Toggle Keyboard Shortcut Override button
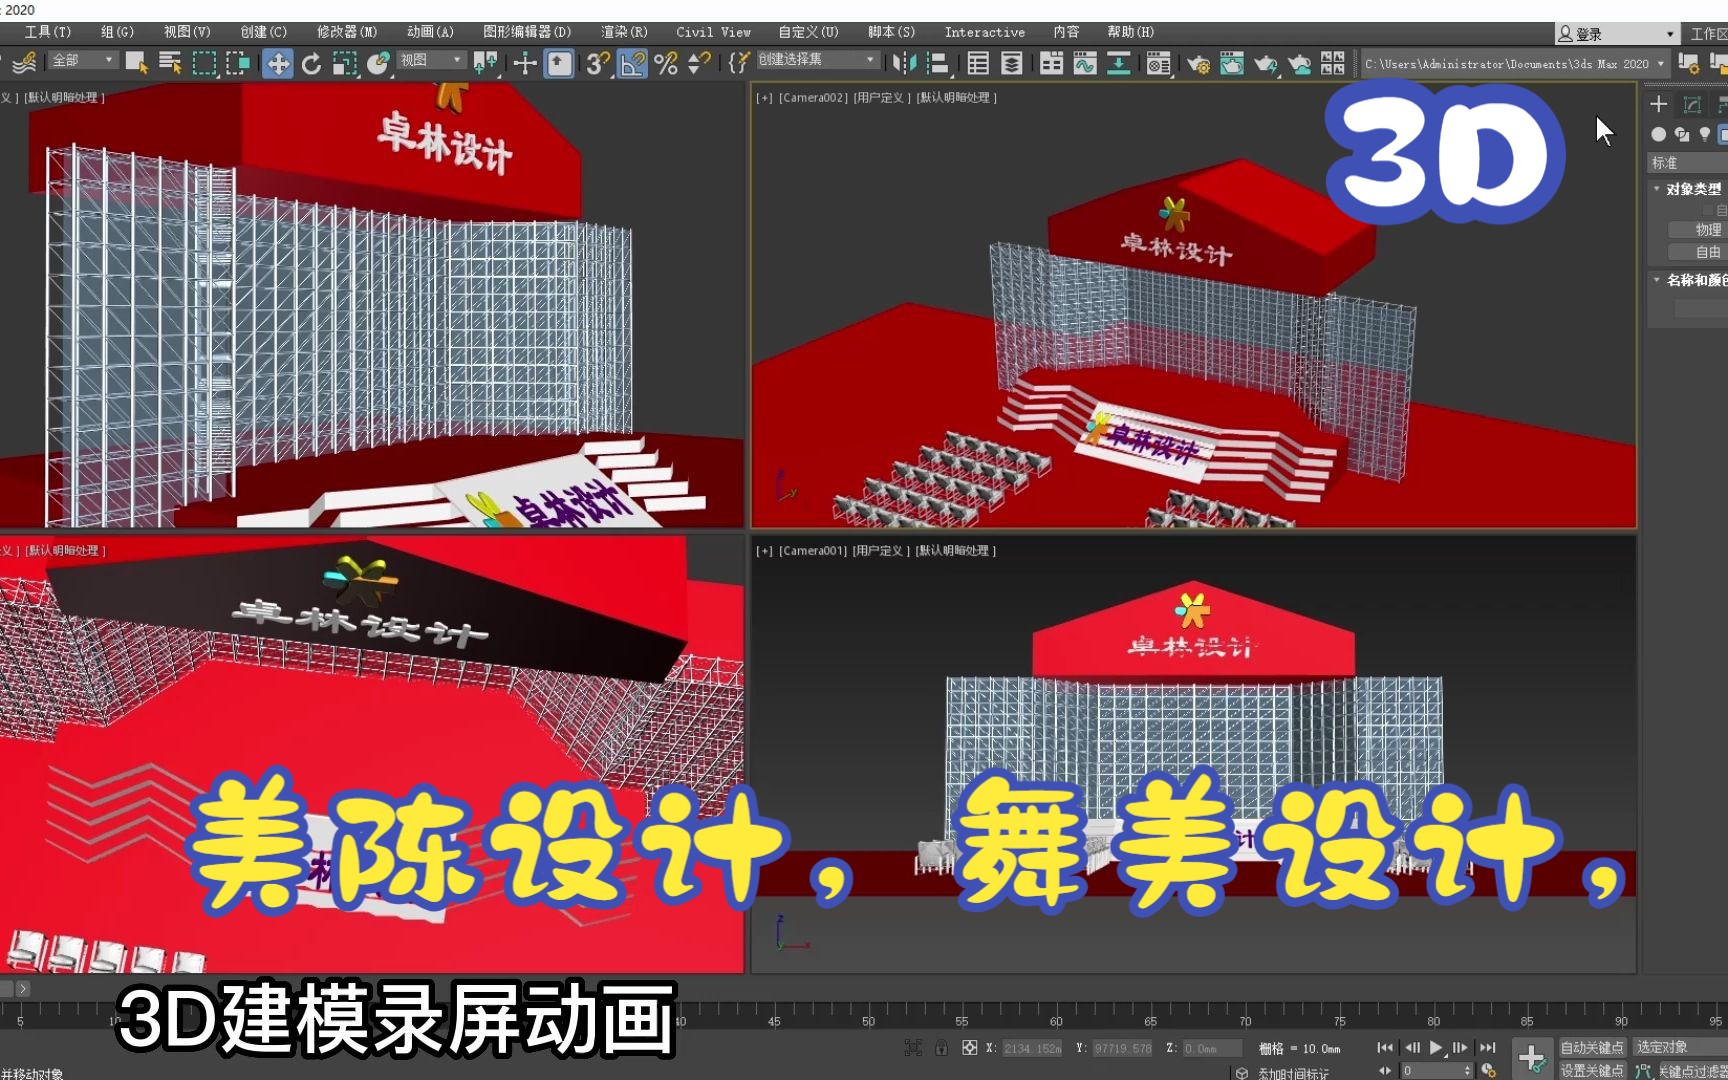The height and width of the screenshot is (1080, 1728). pyautogui.click(x=559, y=63)
